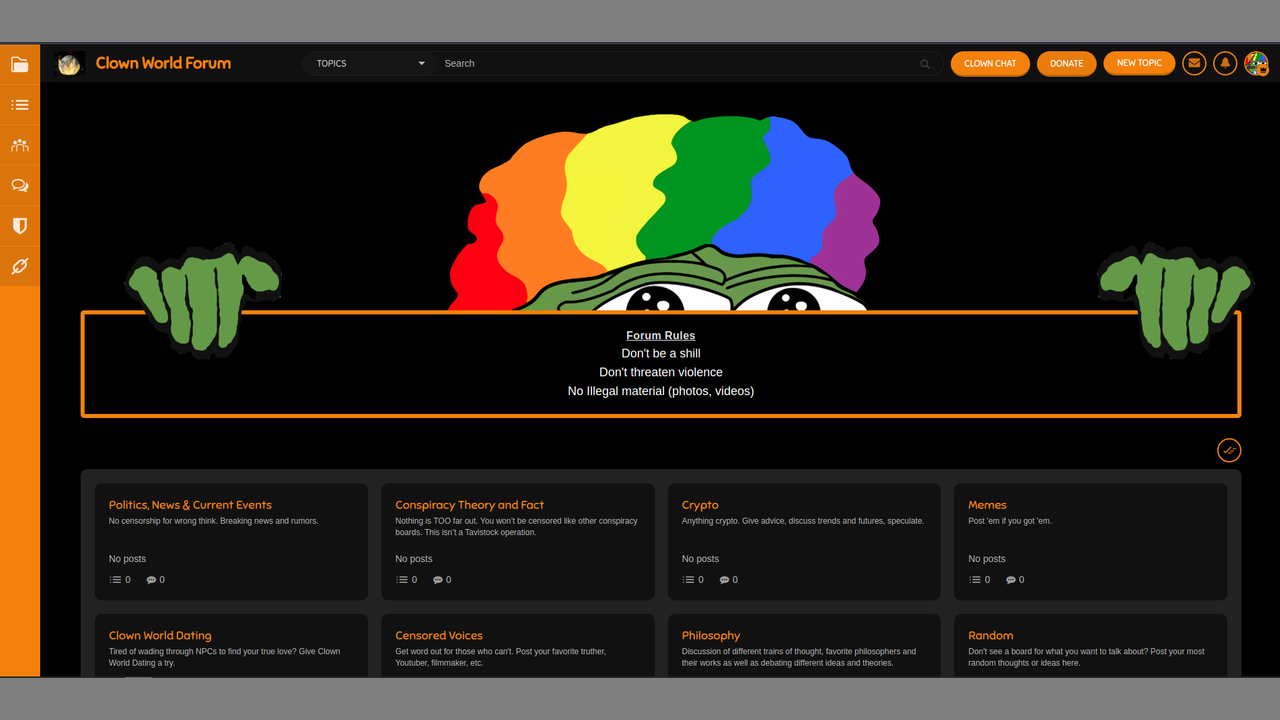Toggle the round collapse button above the boards
The width and height of the screenshot is (1280, 720).
click(1229, 450)
